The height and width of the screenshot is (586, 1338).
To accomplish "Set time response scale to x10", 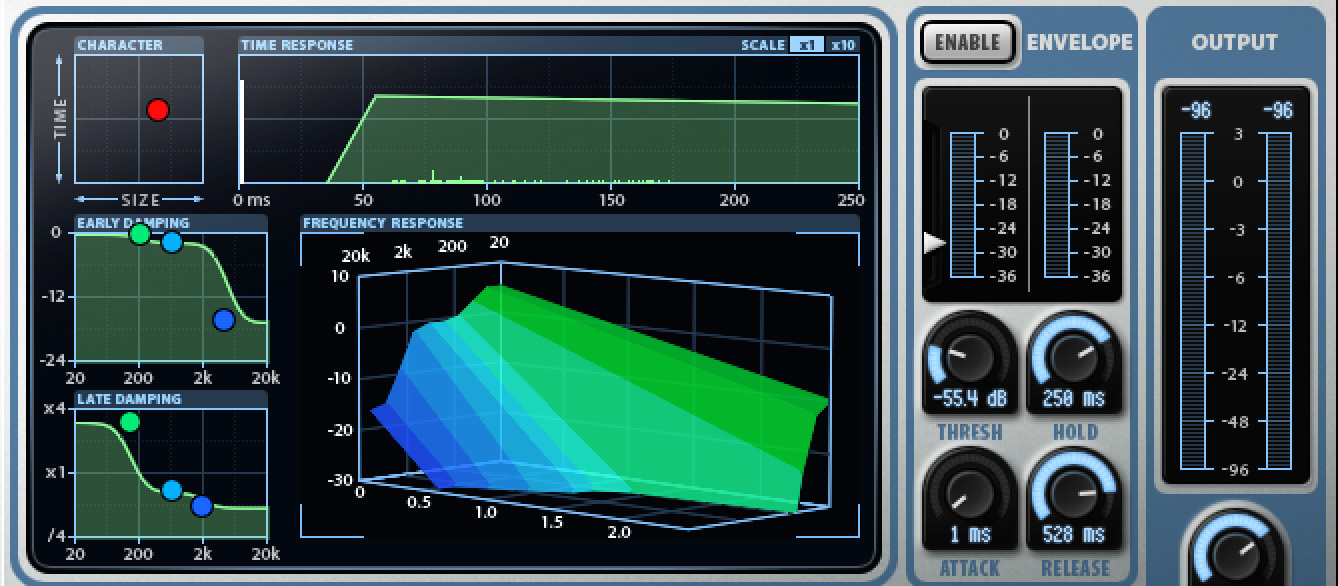I will 843,45.
